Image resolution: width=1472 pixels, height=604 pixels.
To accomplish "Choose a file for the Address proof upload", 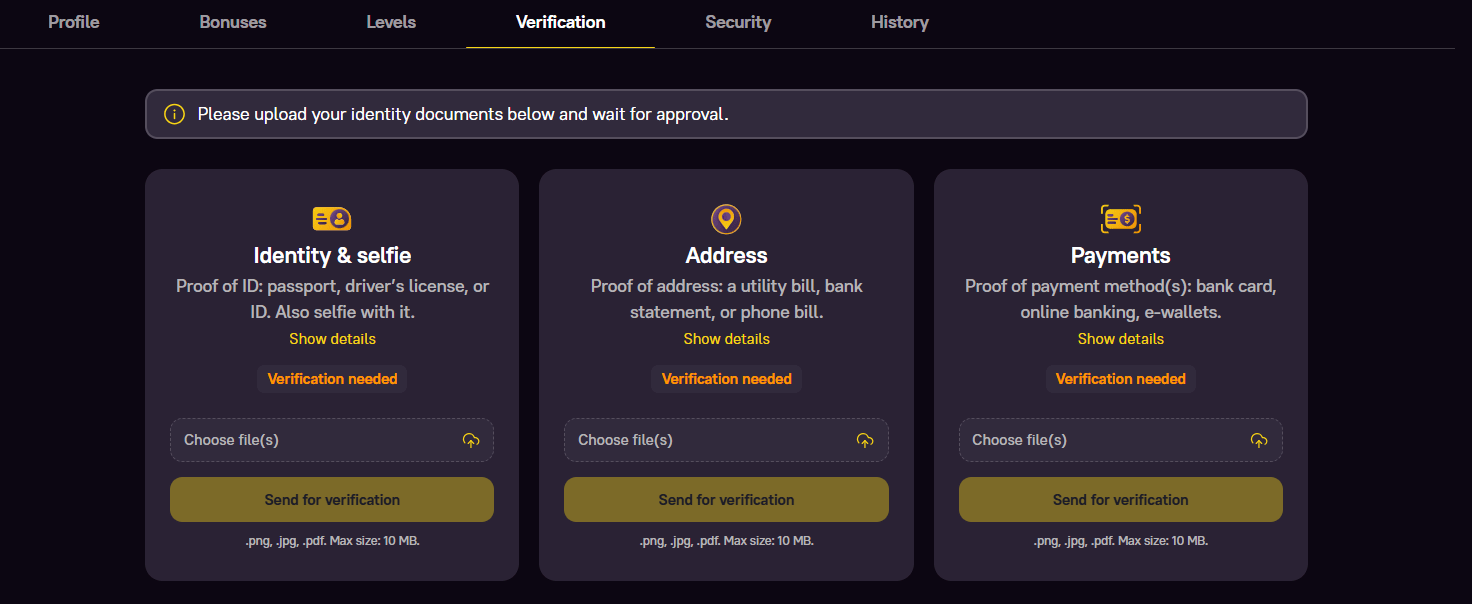I will point(726,440).
